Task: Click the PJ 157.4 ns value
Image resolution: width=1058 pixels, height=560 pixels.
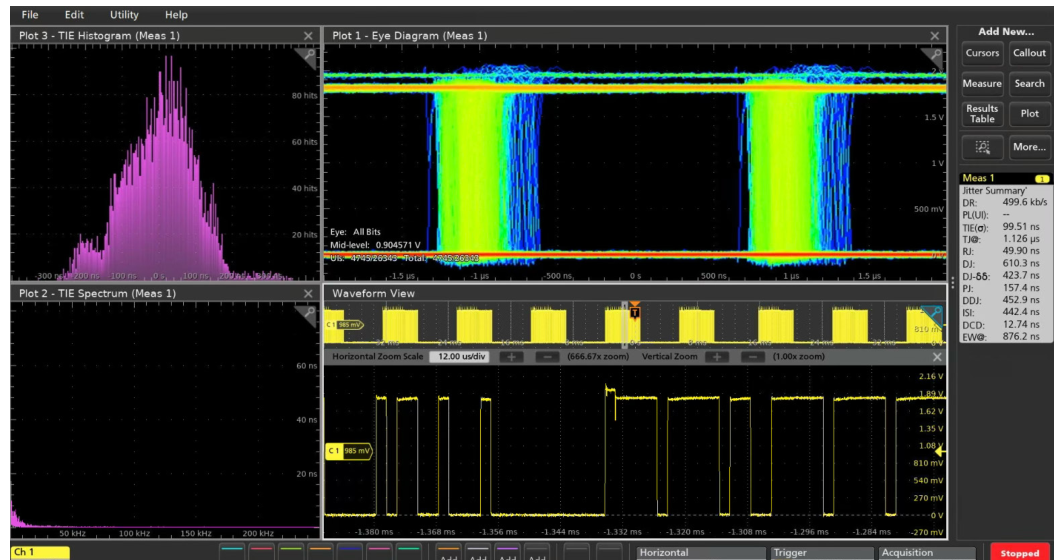Action: pyautogui.click(x=1022, y=287)
